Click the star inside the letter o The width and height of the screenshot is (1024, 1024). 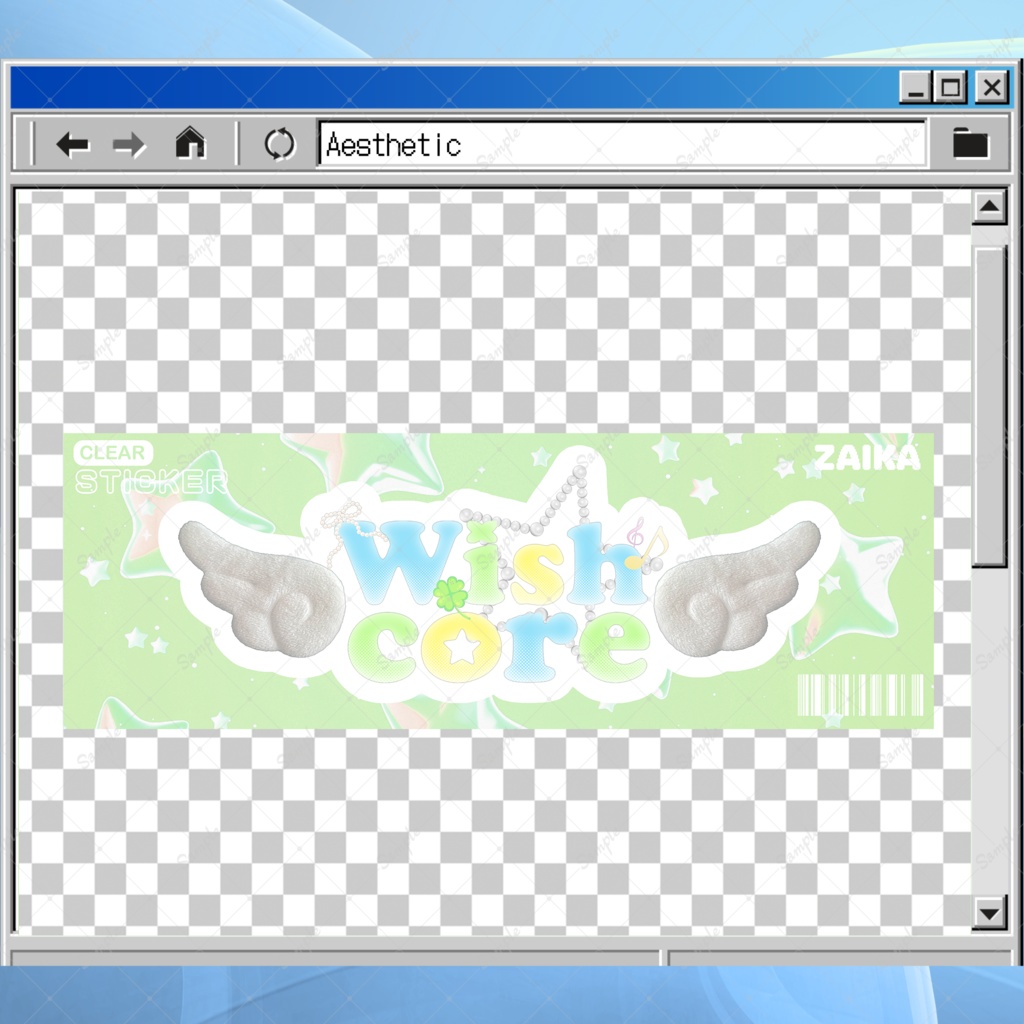pyautogui.click(x=463, y=647)
